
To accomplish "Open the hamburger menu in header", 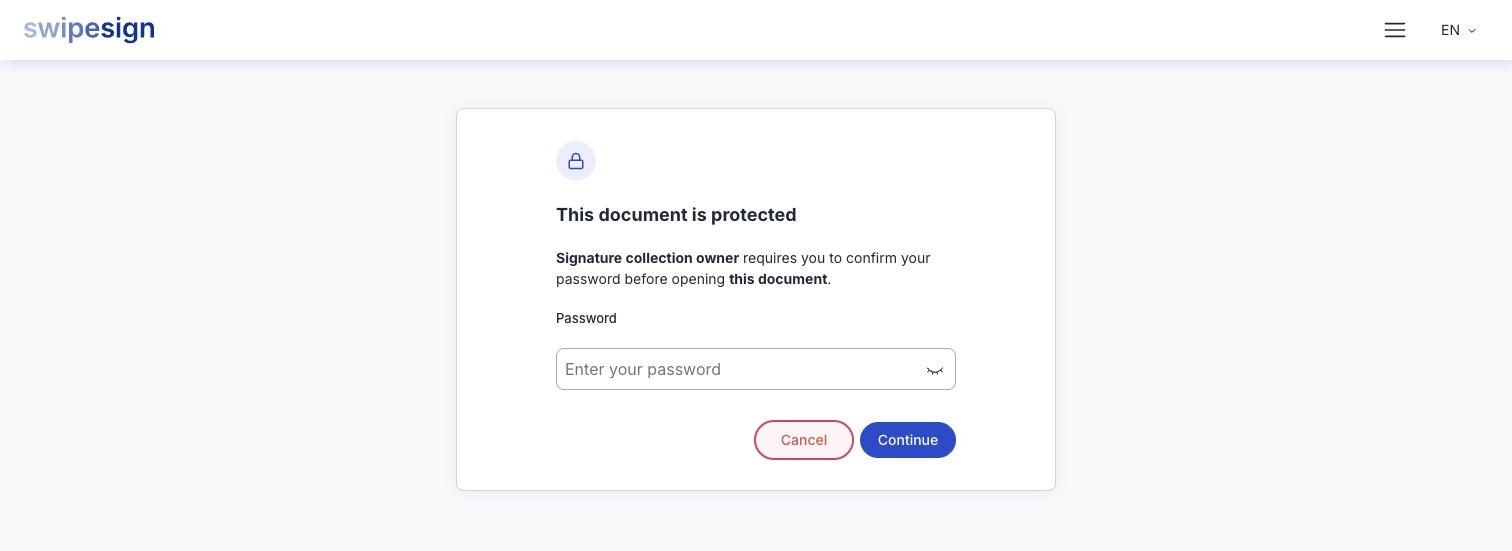I will pyautogui.click(x=1395, y=30).
